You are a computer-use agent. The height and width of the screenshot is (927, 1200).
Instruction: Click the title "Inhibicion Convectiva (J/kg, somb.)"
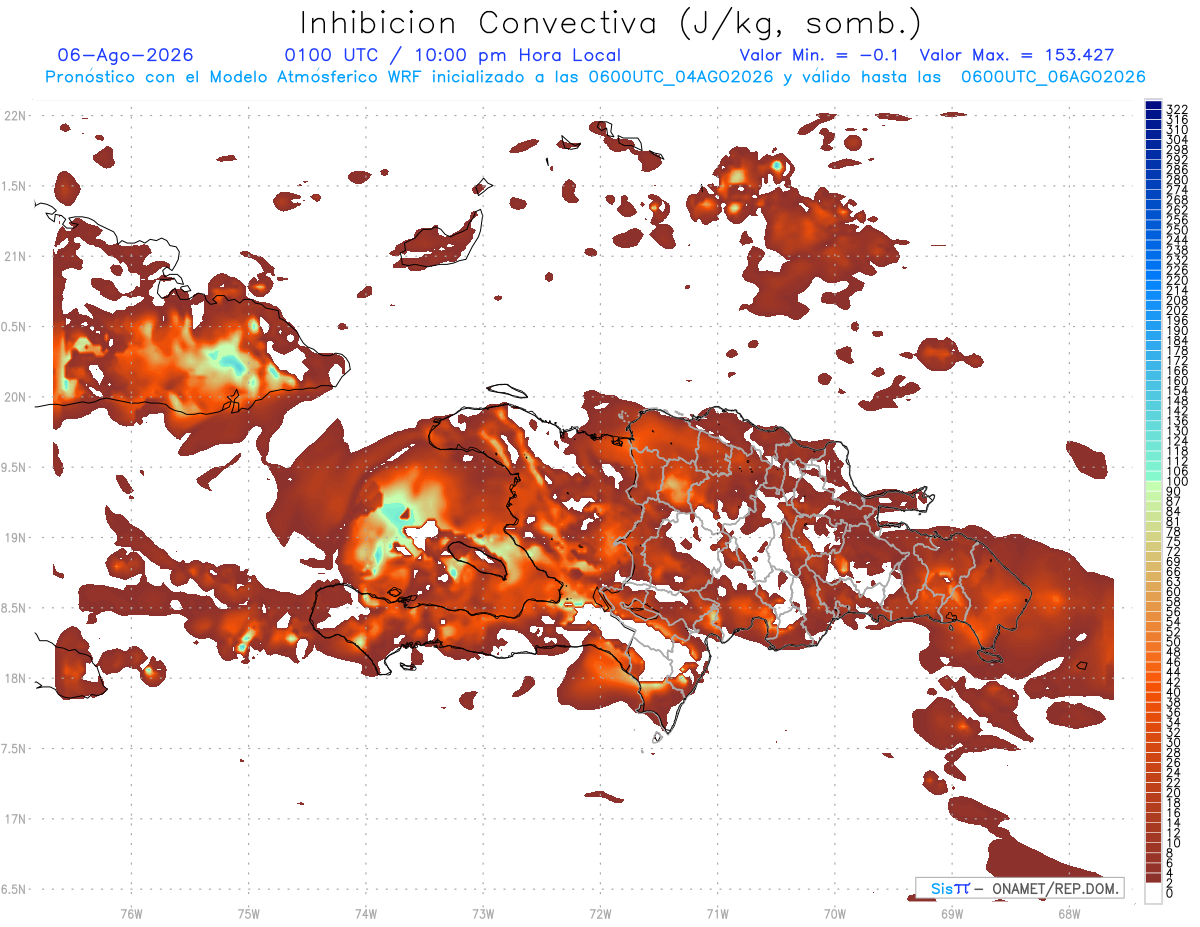coord(611,23)
